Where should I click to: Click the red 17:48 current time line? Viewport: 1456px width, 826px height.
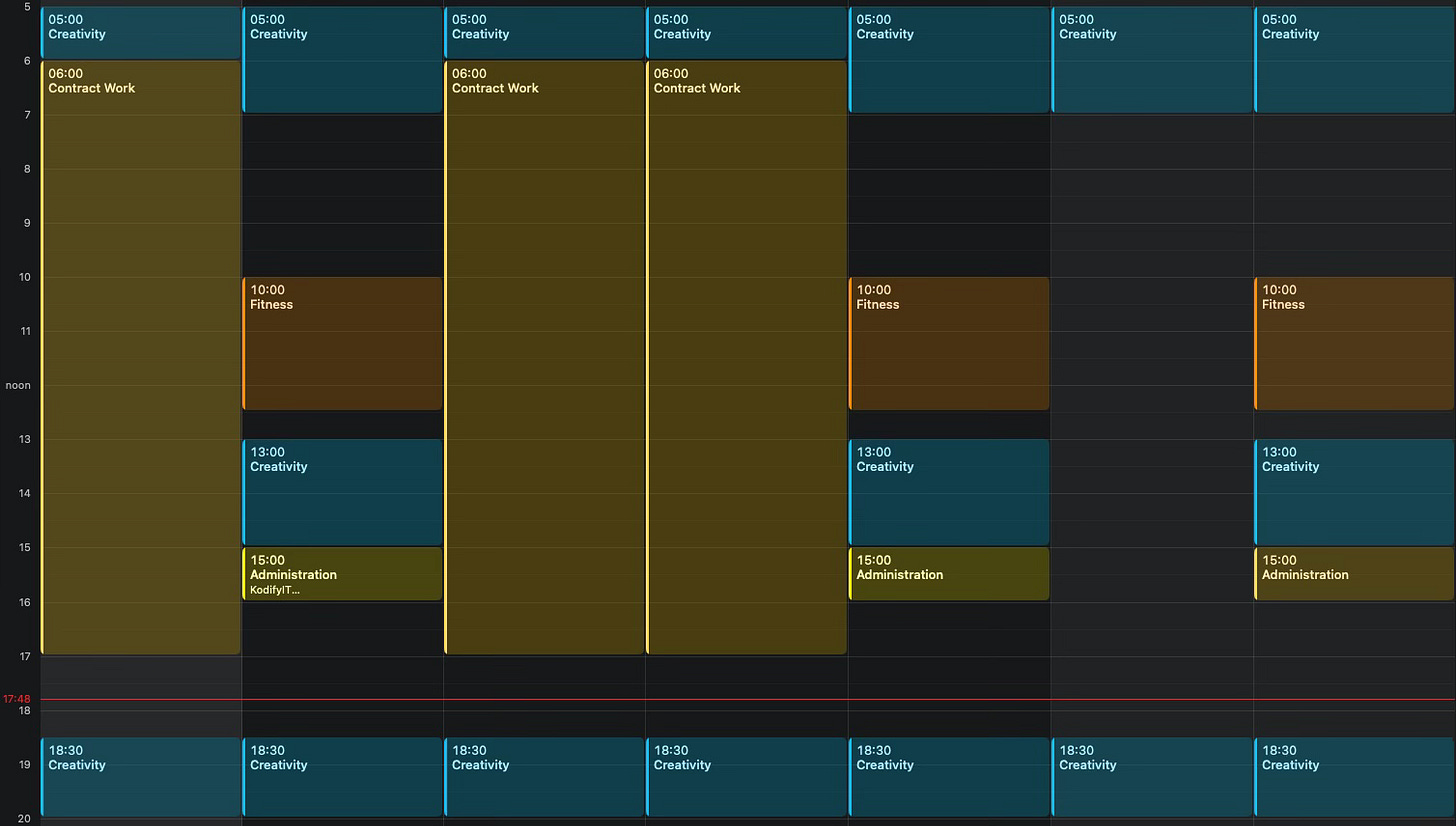[600, 700]
